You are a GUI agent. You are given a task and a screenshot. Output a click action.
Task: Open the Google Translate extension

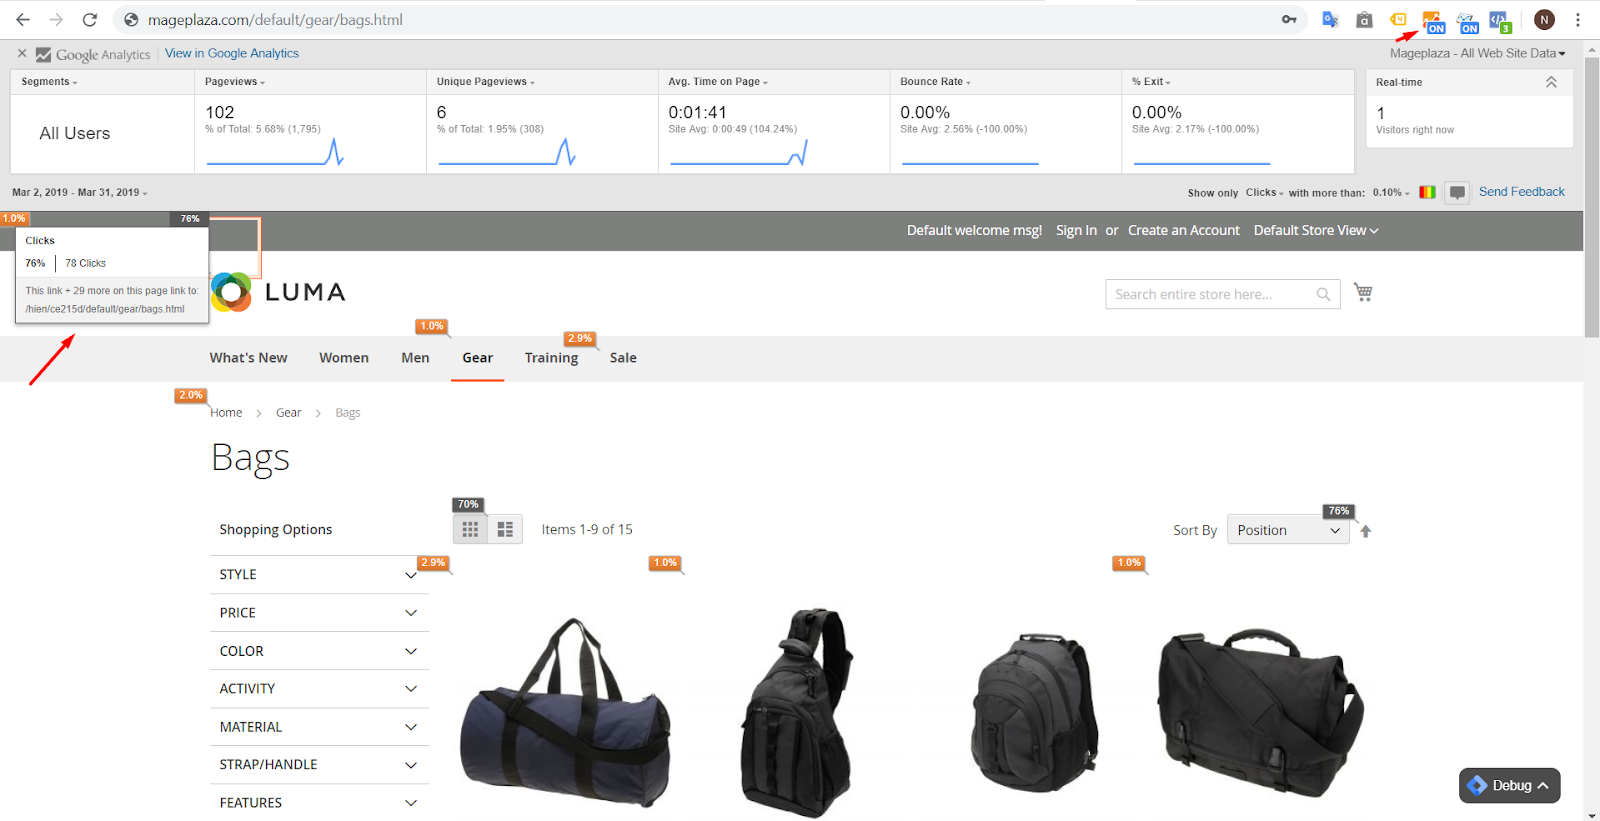point(1330,20)
